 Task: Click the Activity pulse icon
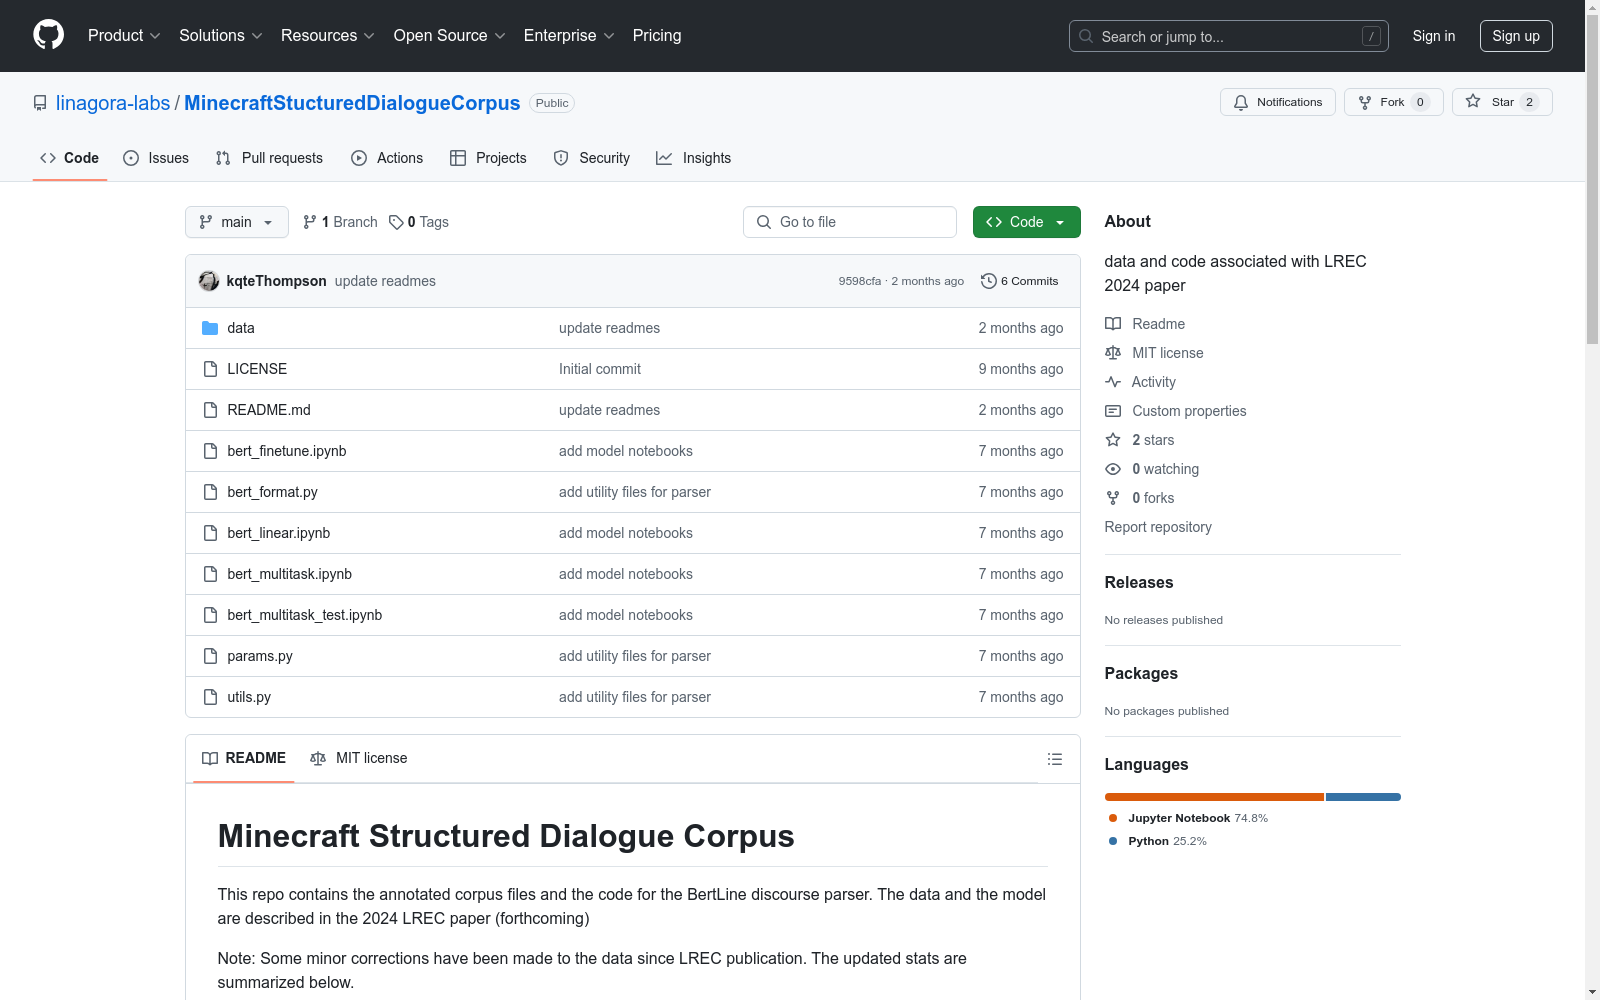(x=1113, y=382)
